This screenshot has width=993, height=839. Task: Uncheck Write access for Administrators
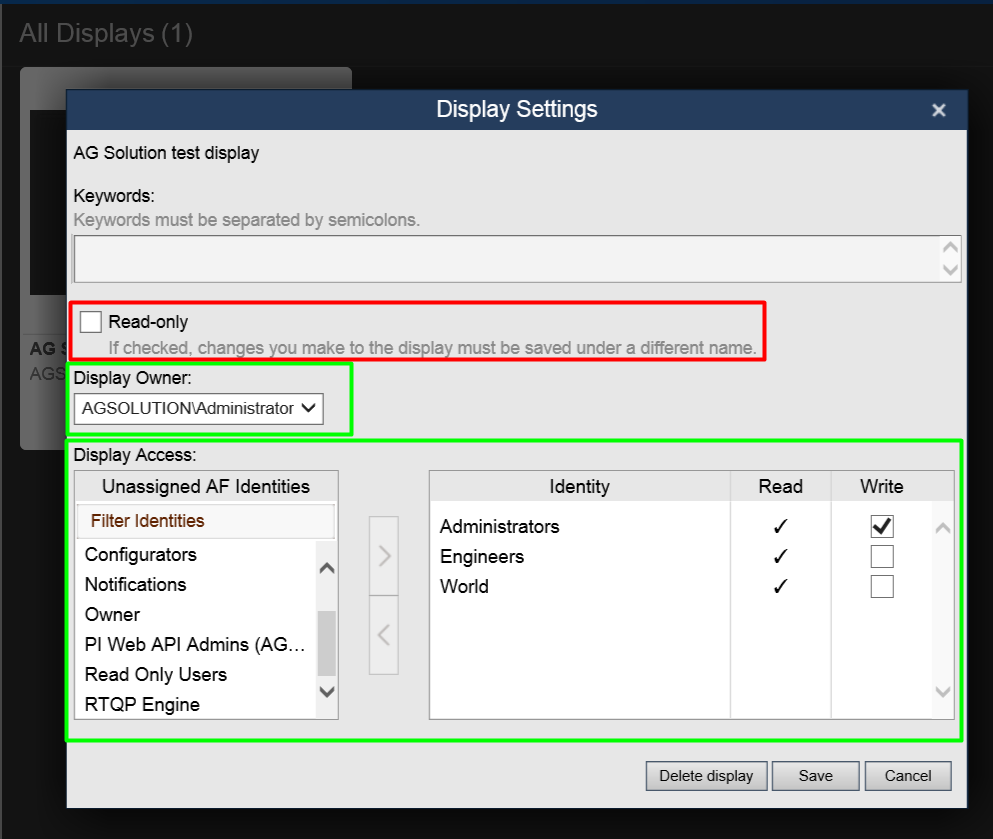(881, 526)
